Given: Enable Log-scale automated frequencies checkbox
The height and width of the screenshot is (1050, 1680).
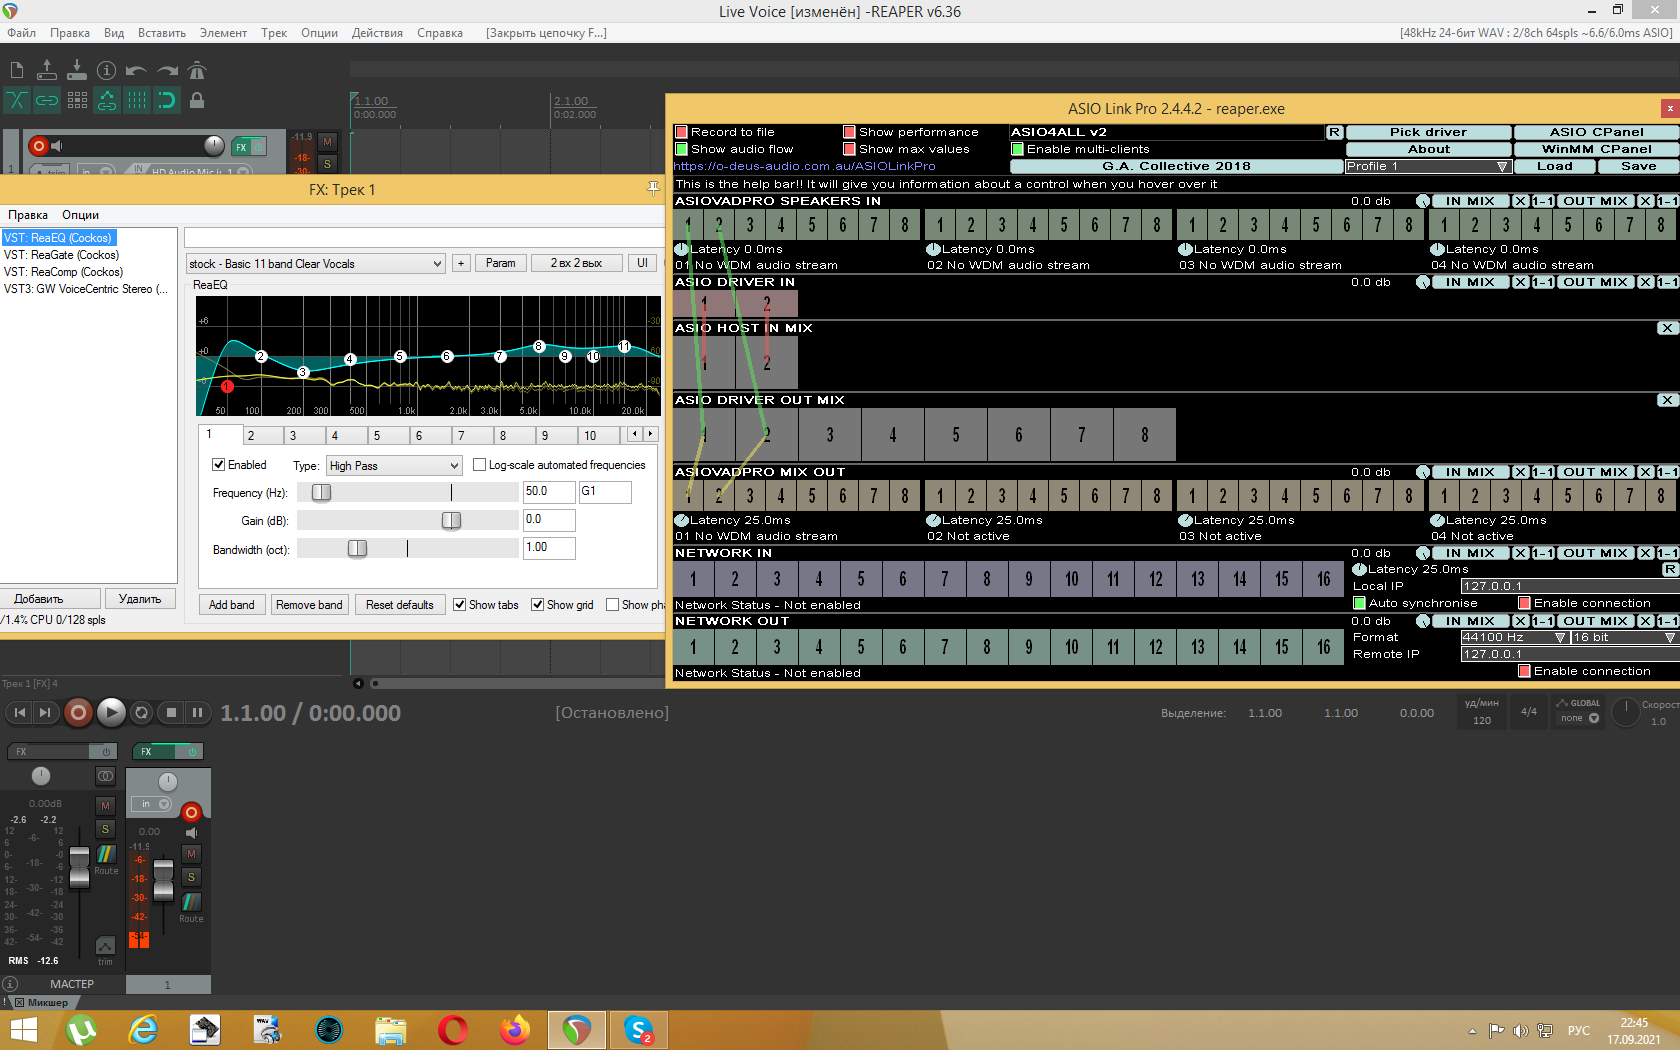Looking at the screenshot, I should click(479, 465).
